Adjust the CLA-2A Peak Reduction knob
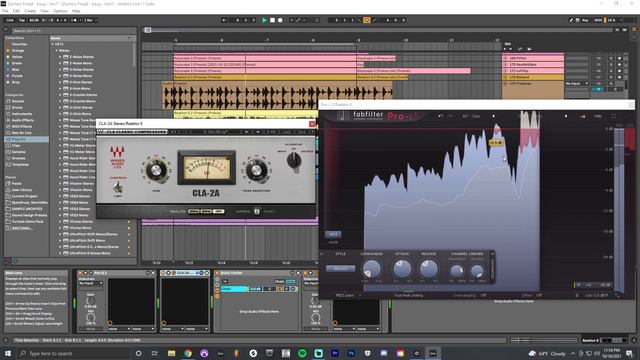 pyautogui.click(x=256, y=171)
